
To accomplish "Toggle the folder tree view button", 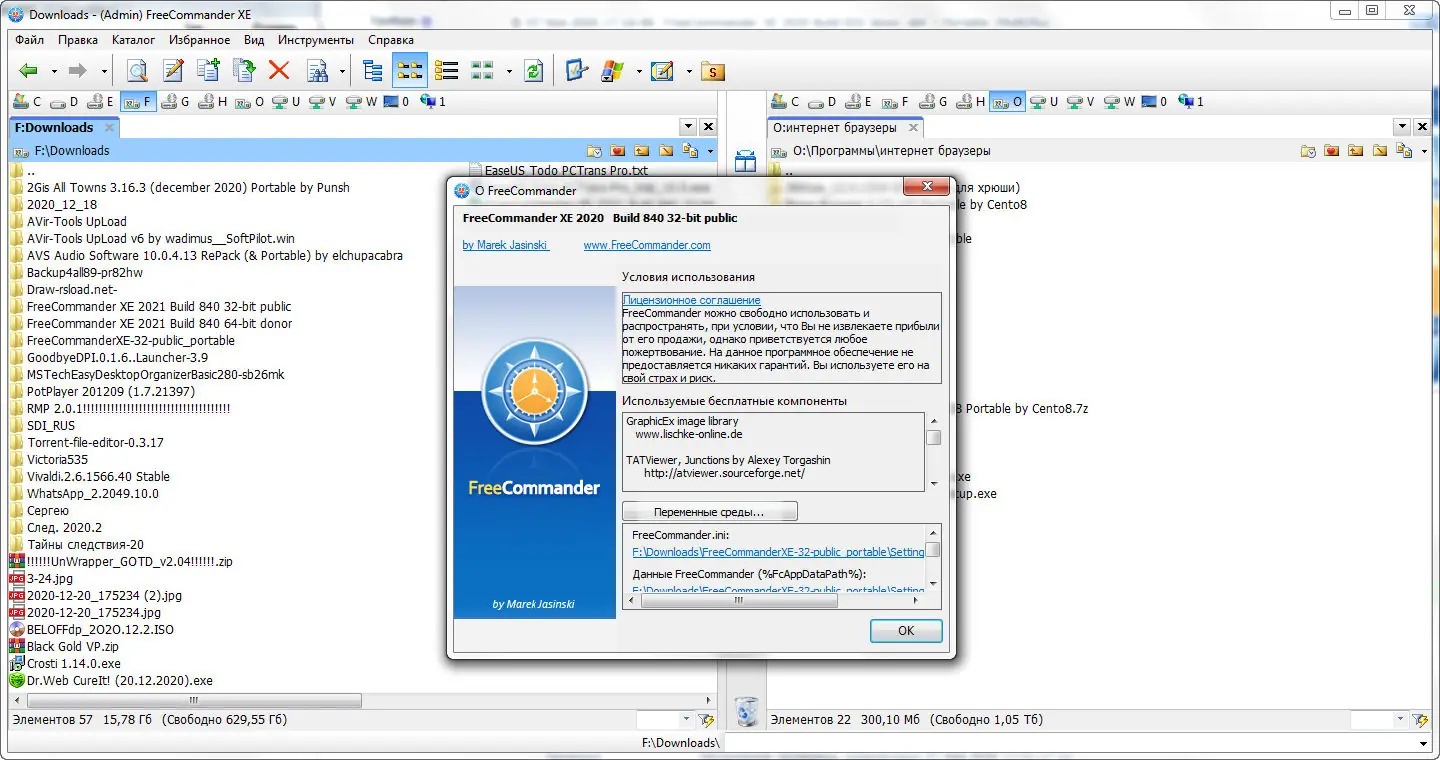I will 373,71.
